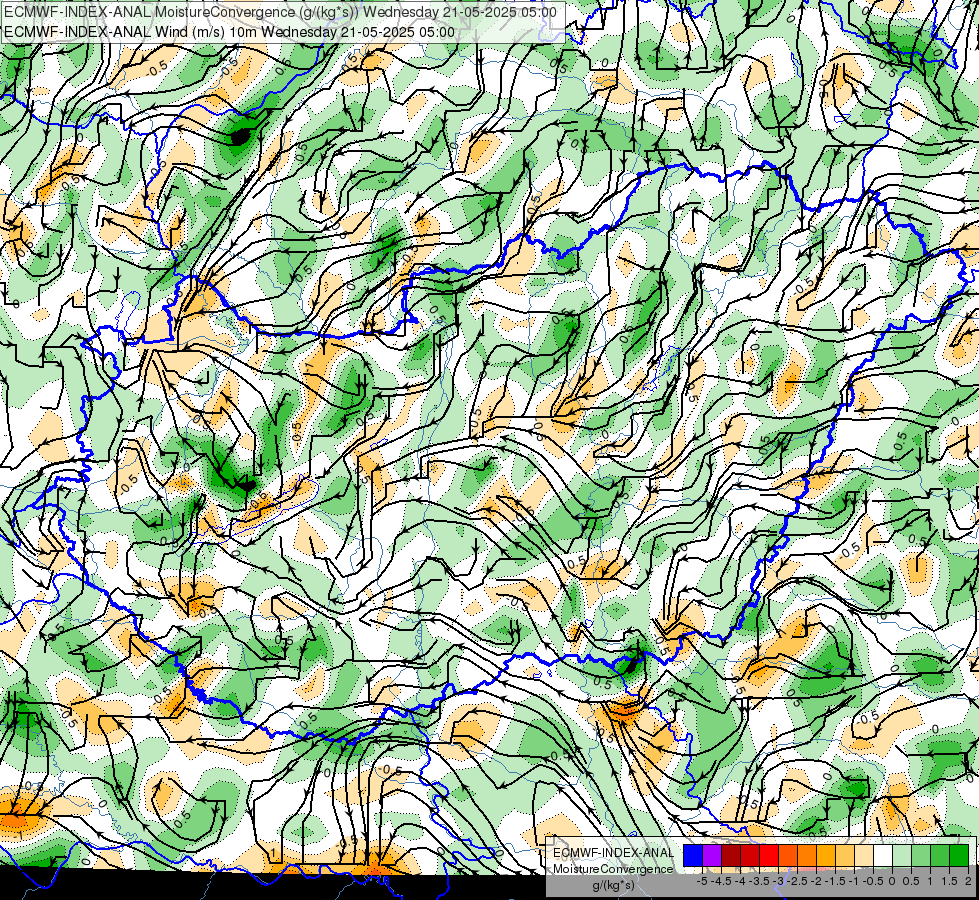
Task: Click the '0' tick value on legend scale
Action: (892, 881)
